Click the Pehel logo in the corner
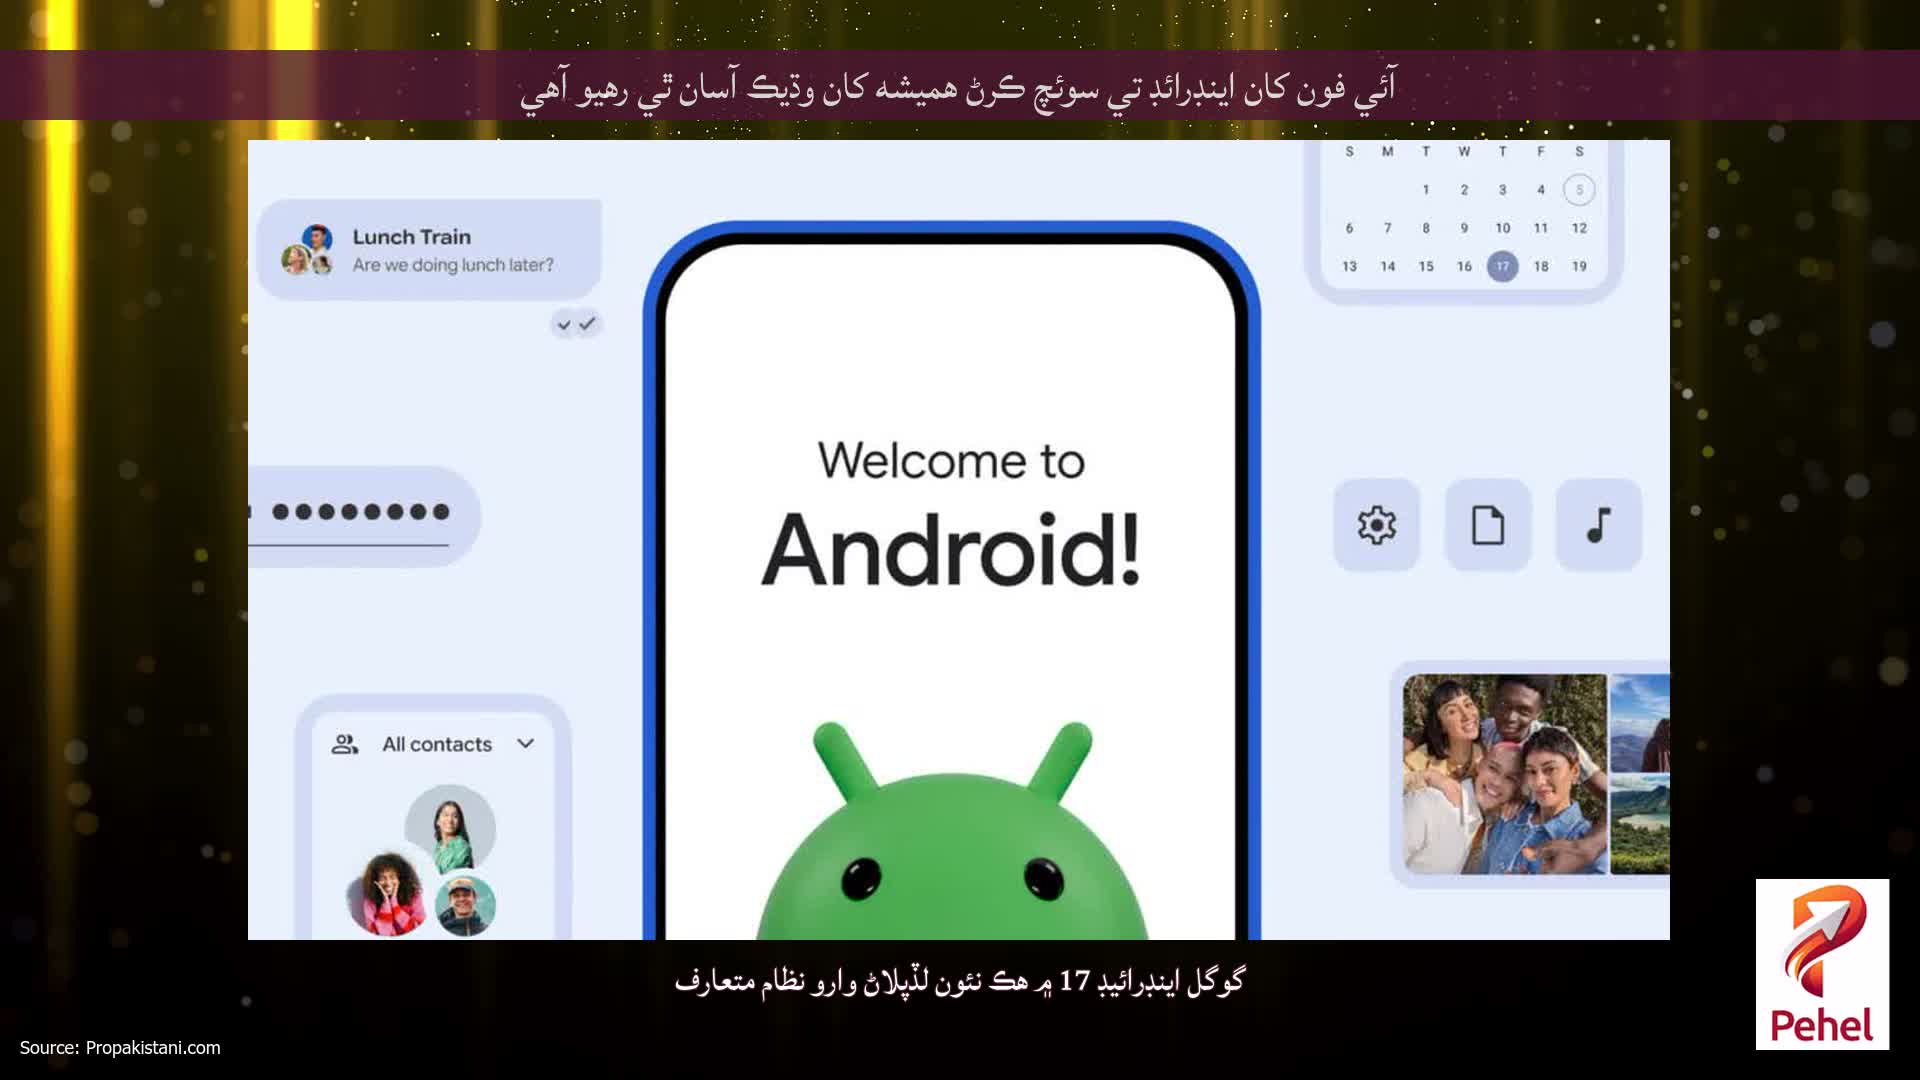The height and width of the screenshot is (1080, 1920). coord(1822,964)
